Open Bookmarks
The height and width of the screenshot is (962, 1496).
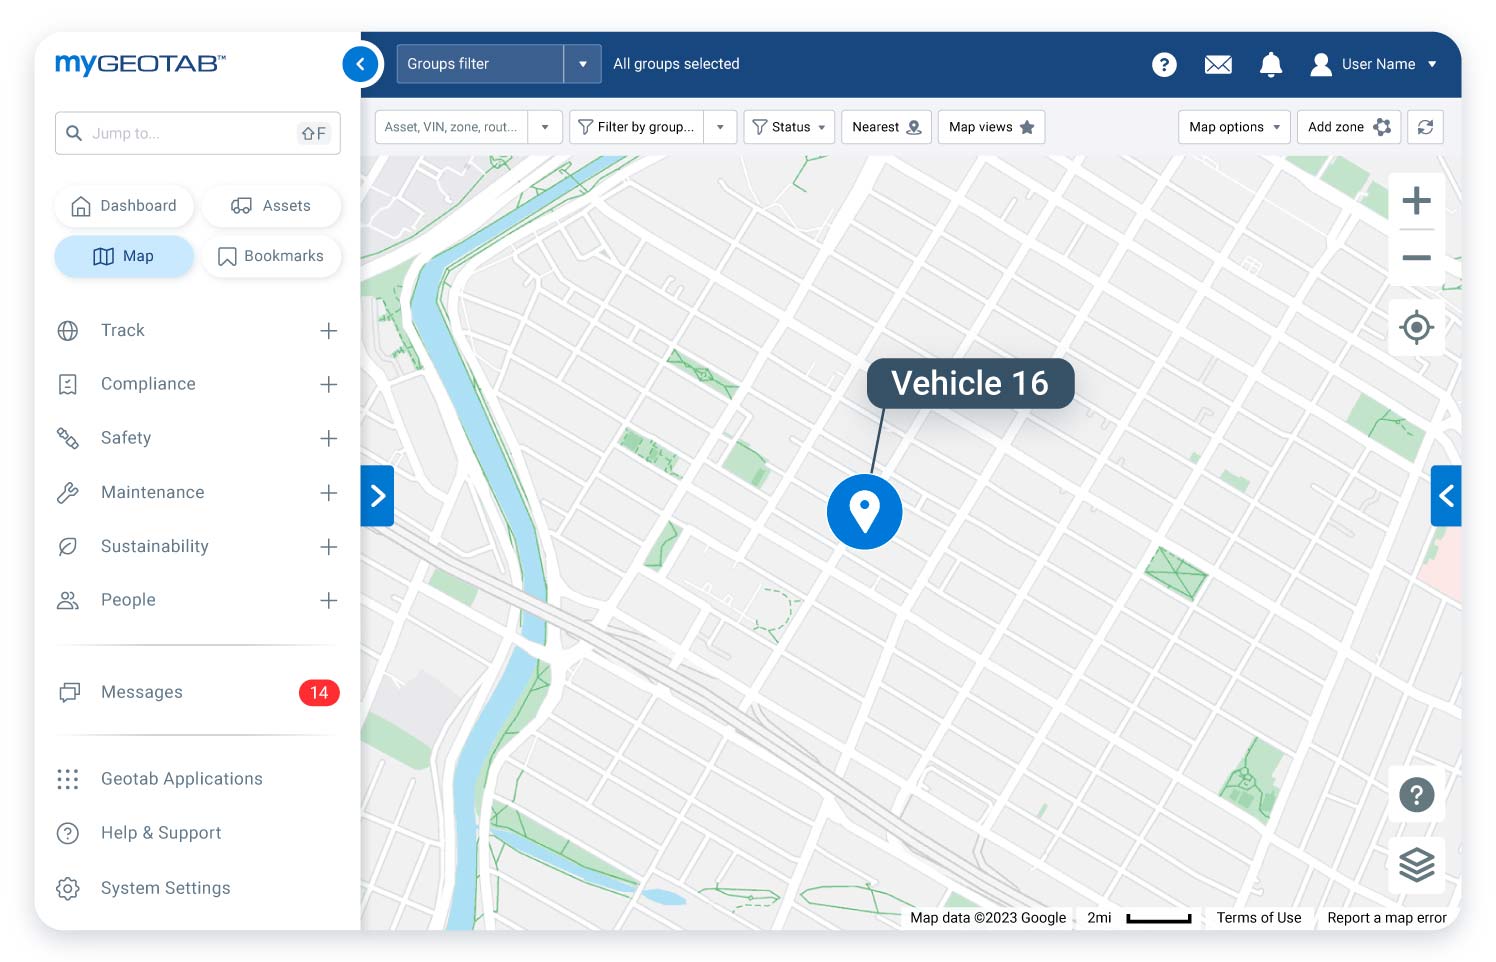point(272,256)
